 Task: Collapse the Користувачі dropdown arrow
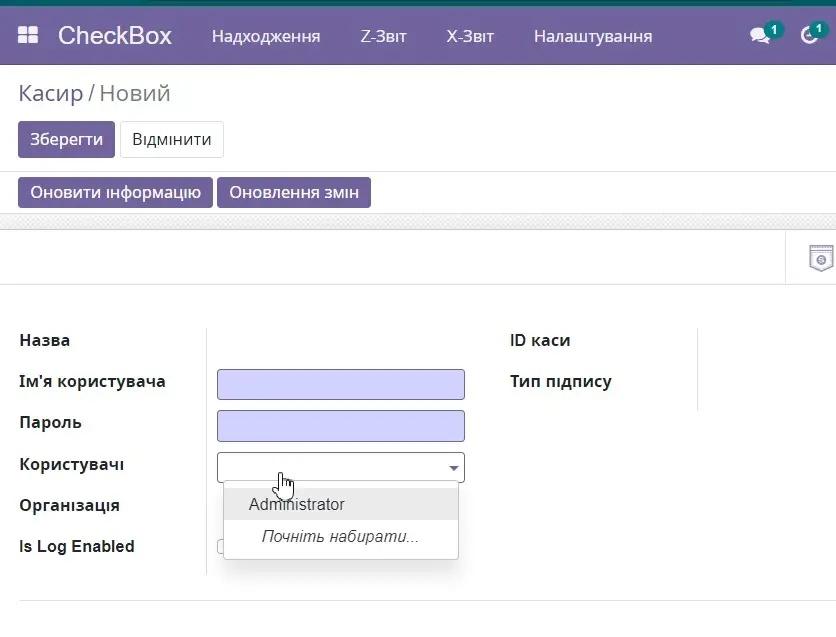tap(454, 468)
